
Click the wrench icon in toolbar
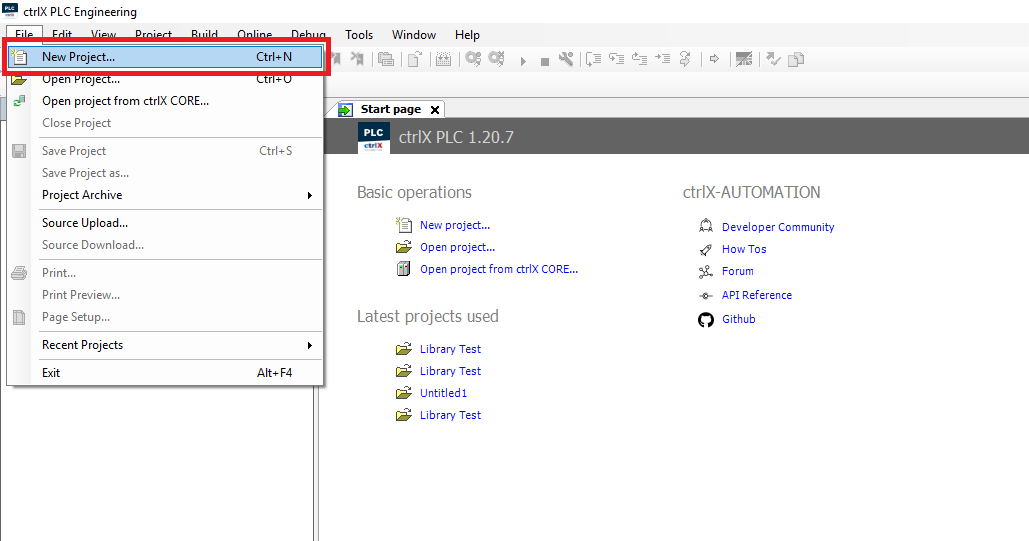(x=566, y=59)
